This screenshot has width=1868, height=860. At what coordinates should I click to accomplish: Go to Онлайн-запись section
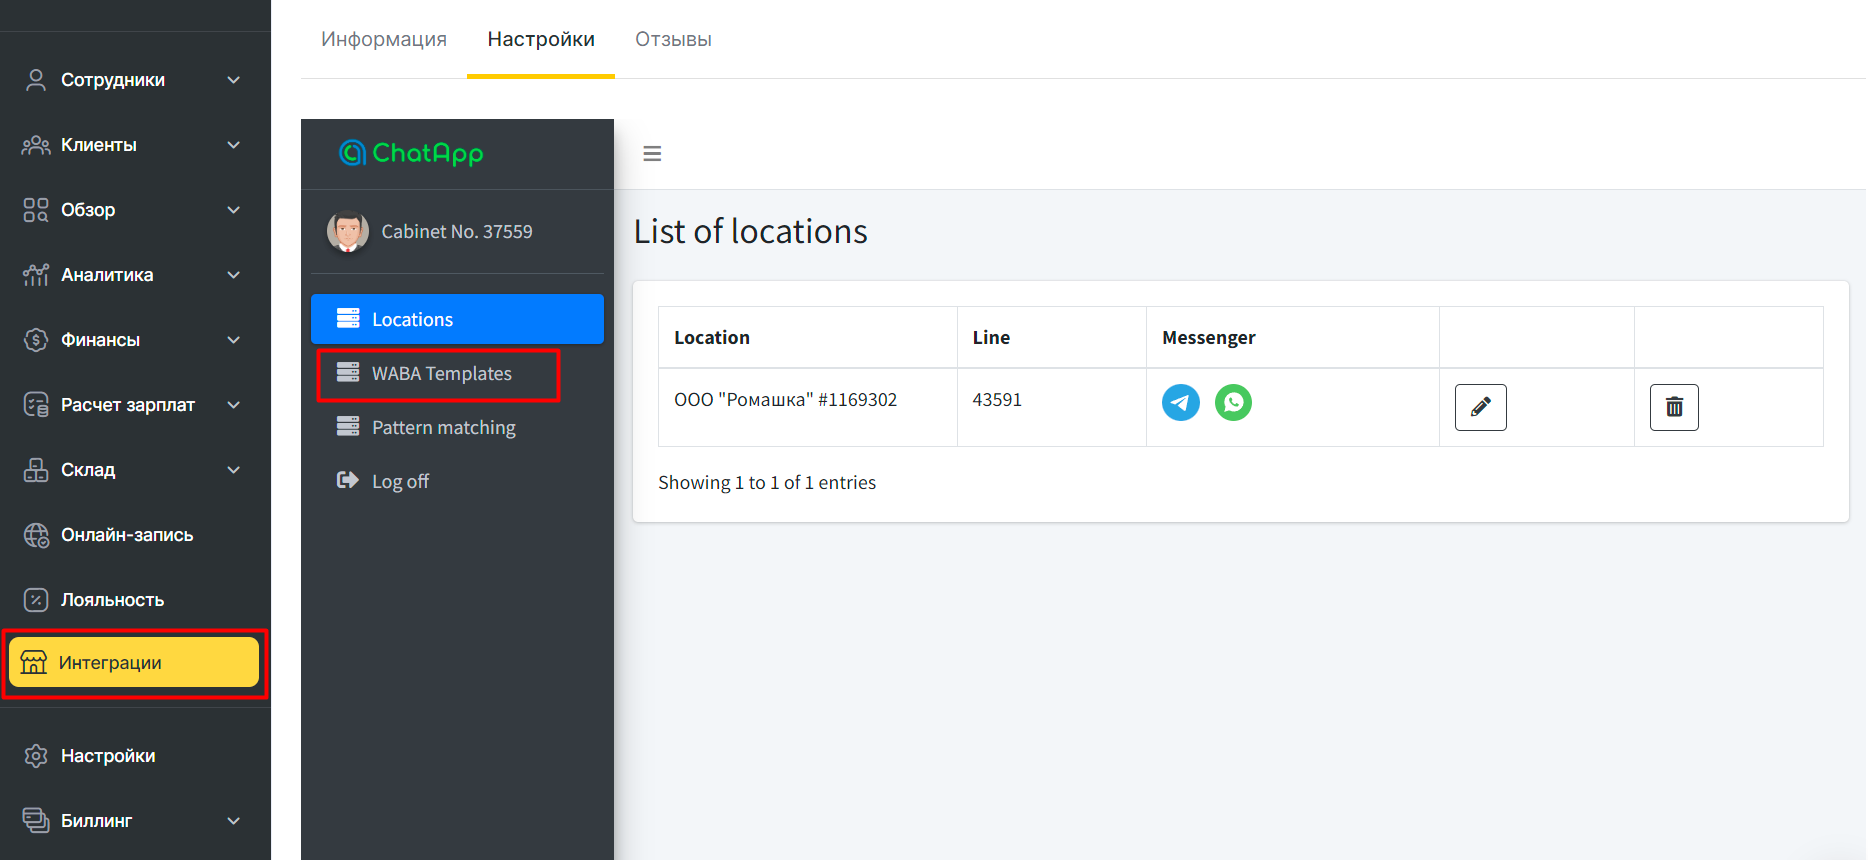click(126, 535)
